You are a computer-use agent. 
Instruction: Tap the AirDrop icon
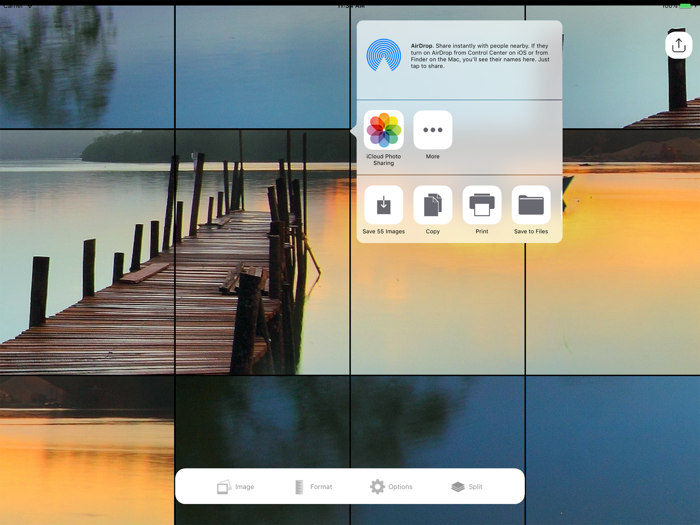click(383, 55)
